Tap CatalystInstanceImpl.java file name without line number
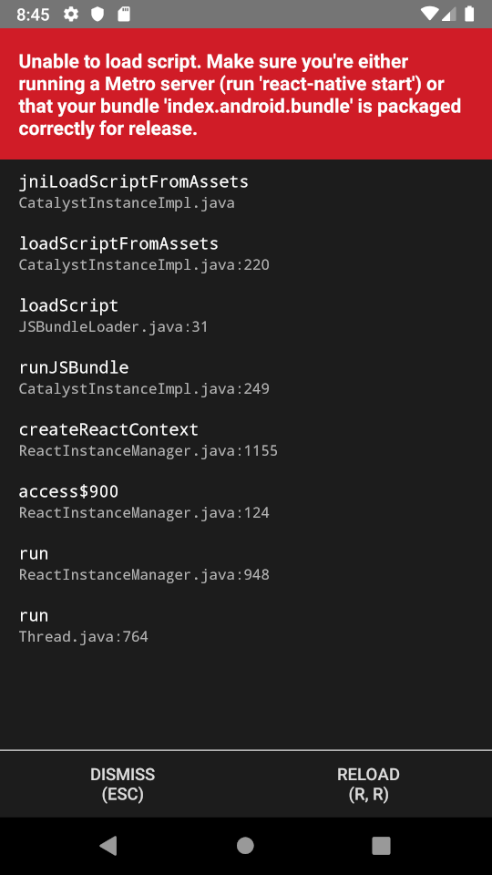Screen dimensions: 492x875 point(127,203)
